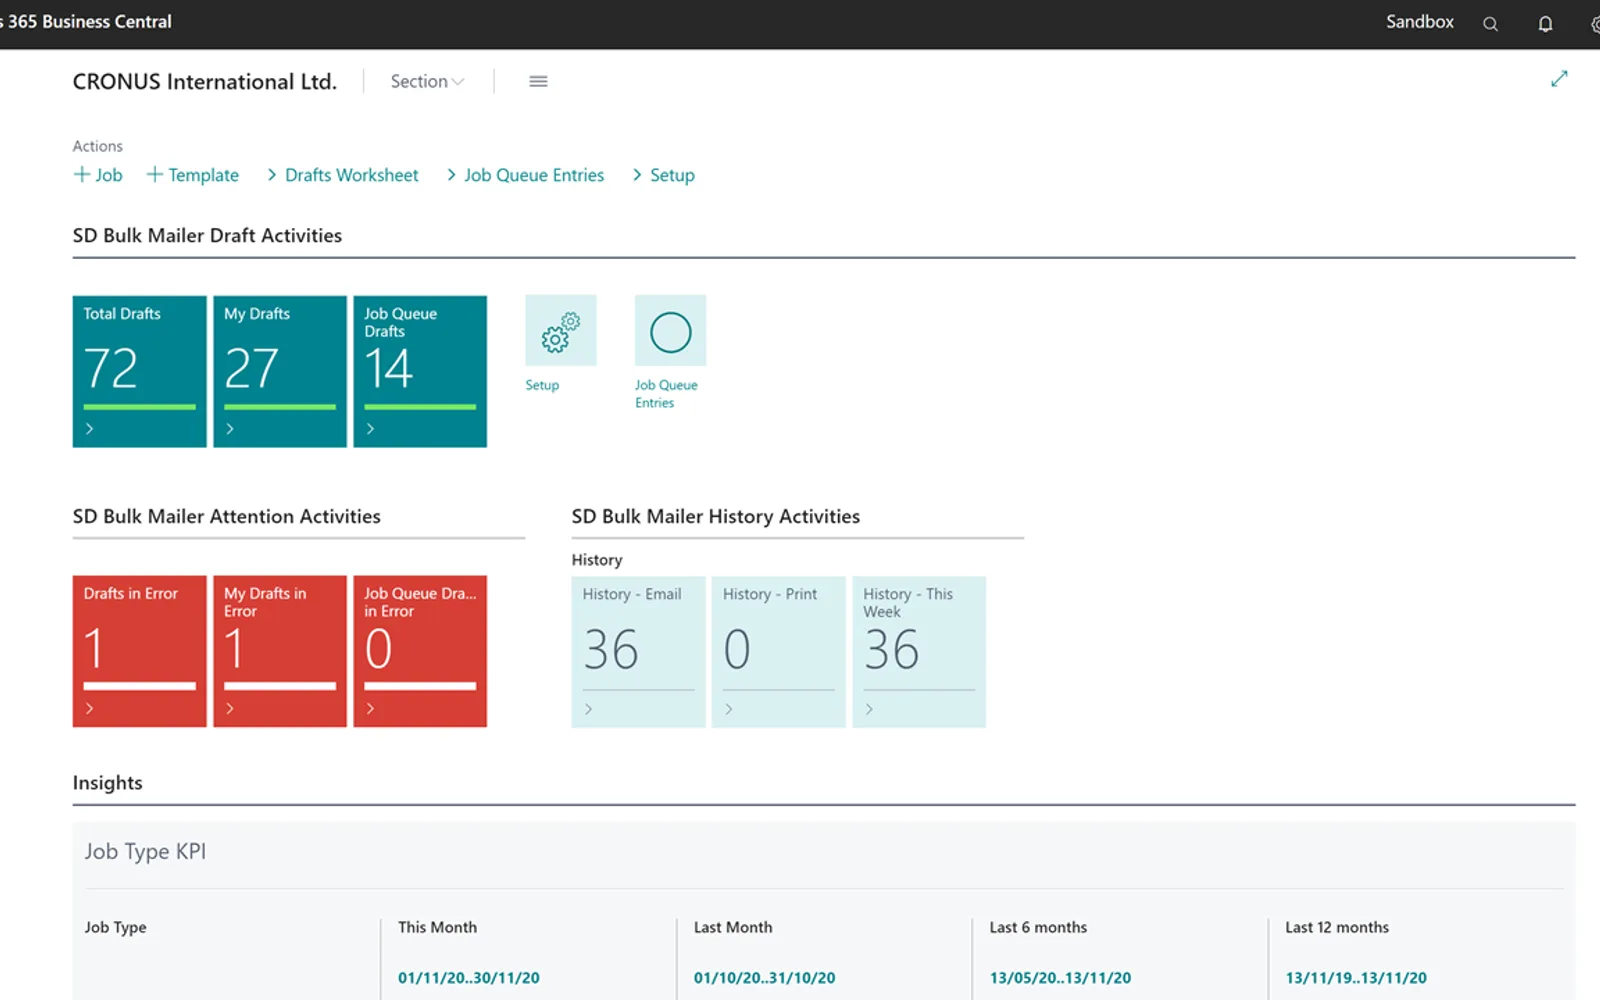1600x1000 pixels.
Task: Open Drafts Worksheet action
Action: pyautogui.click(x=342, y=175)
